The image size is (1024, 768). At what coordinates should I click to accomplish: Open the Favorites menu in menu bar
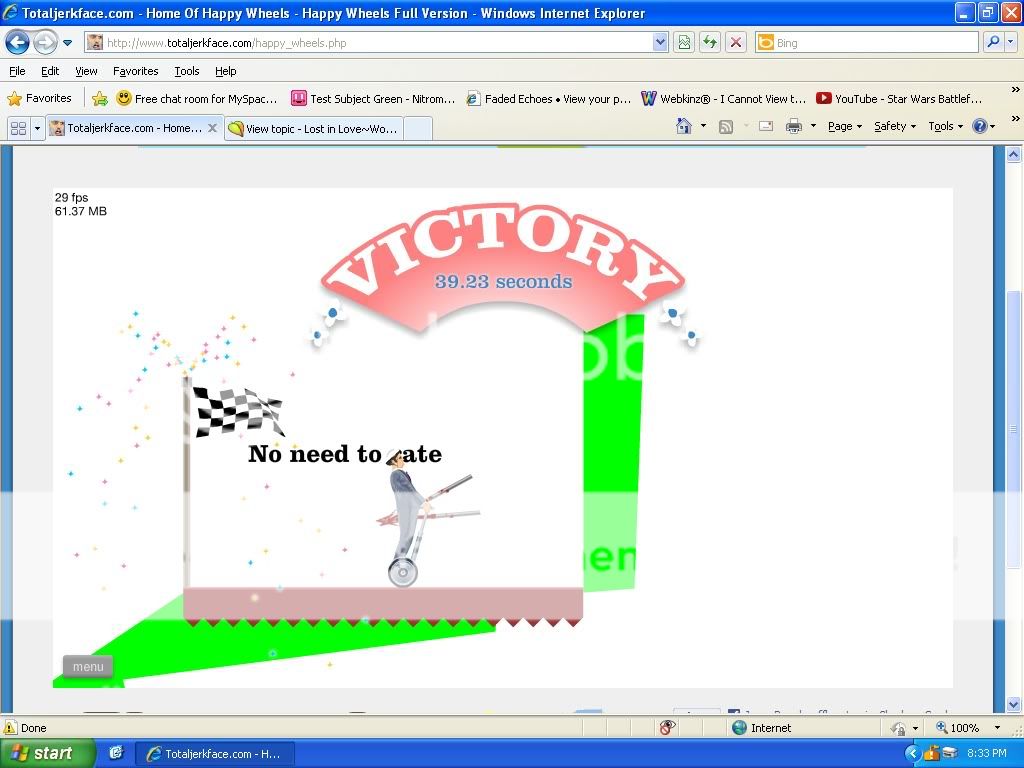[135, 71]
